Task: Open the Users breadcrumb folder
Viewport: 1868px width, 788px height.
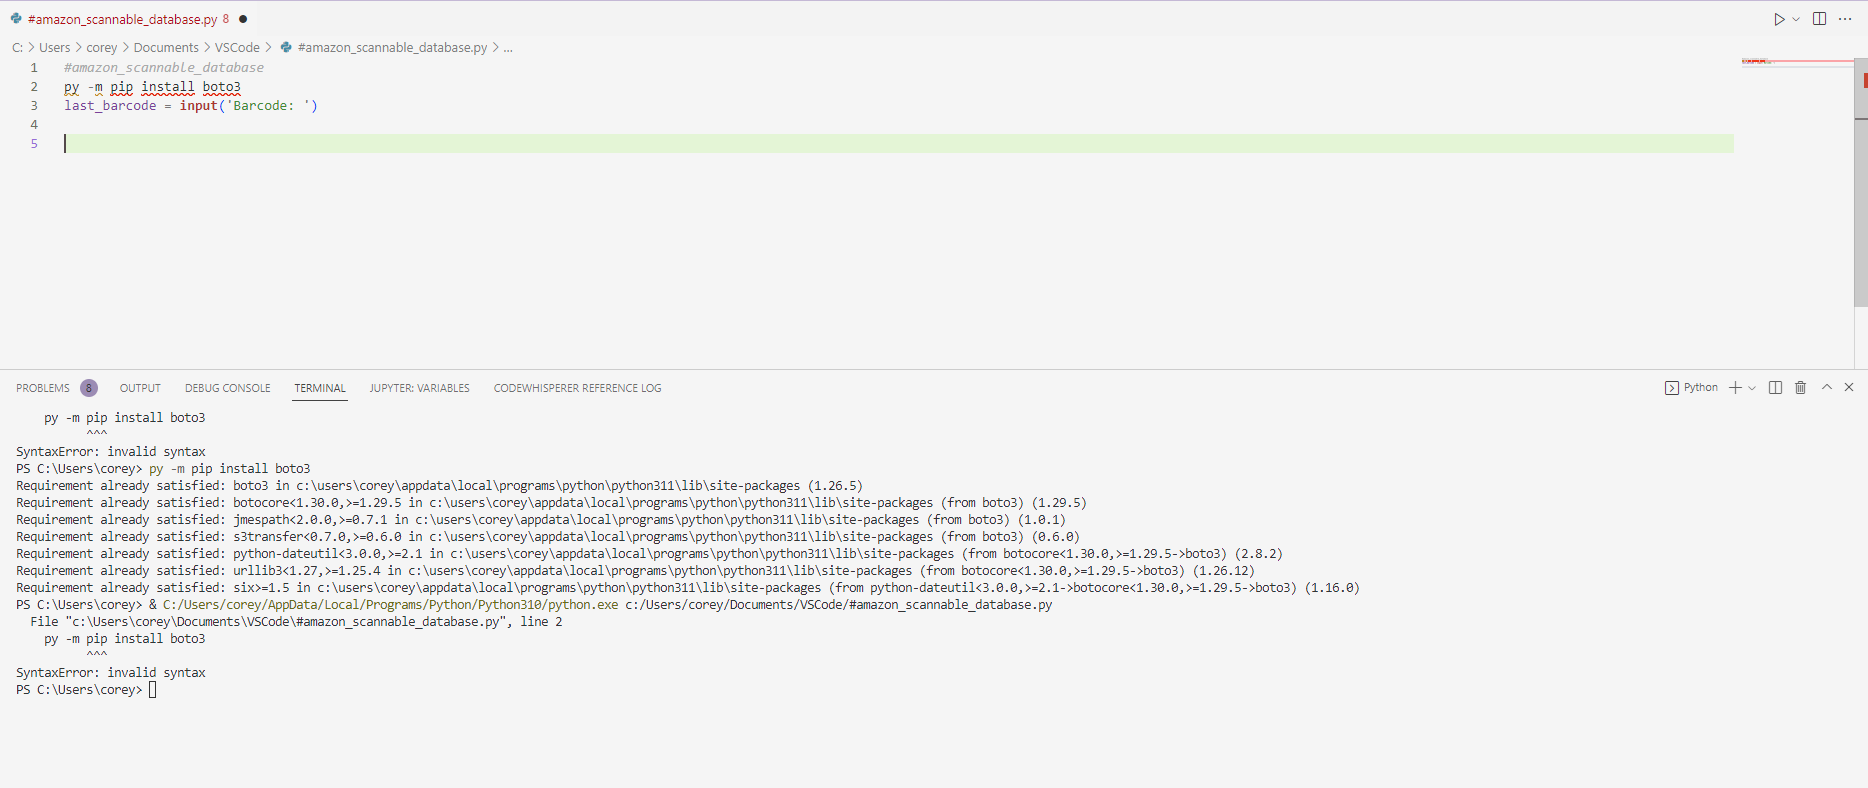Action: 55,47
